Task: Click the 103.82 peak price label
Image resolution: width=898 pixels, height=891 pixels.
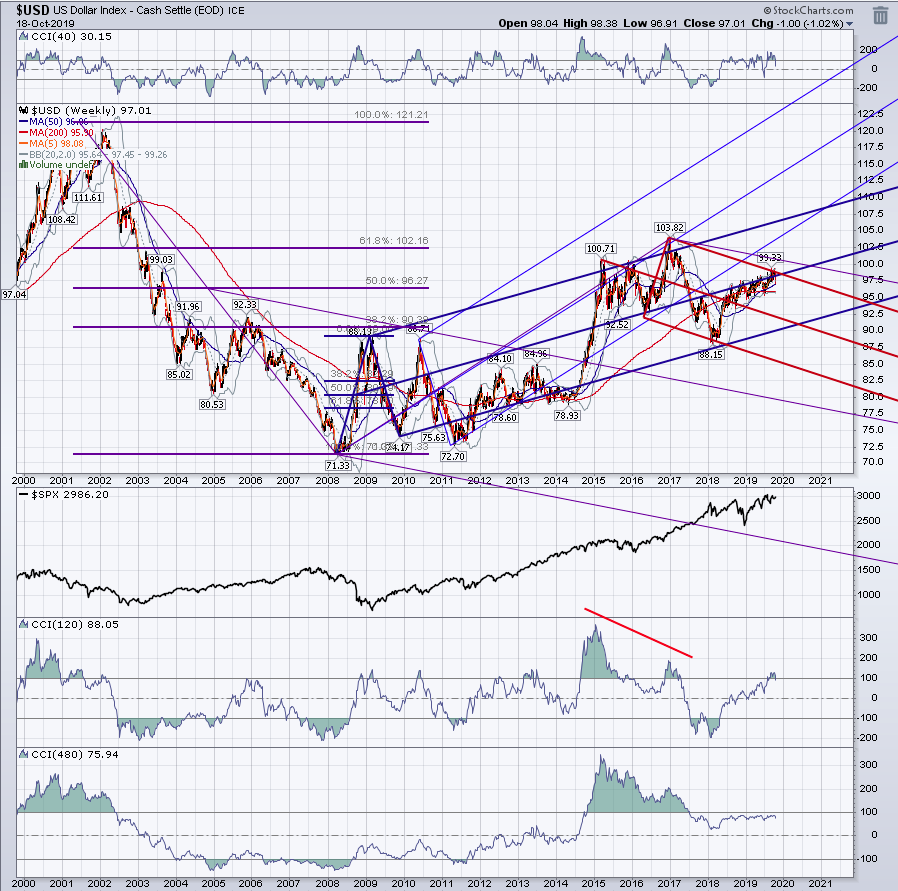Action: pos(669,227)
